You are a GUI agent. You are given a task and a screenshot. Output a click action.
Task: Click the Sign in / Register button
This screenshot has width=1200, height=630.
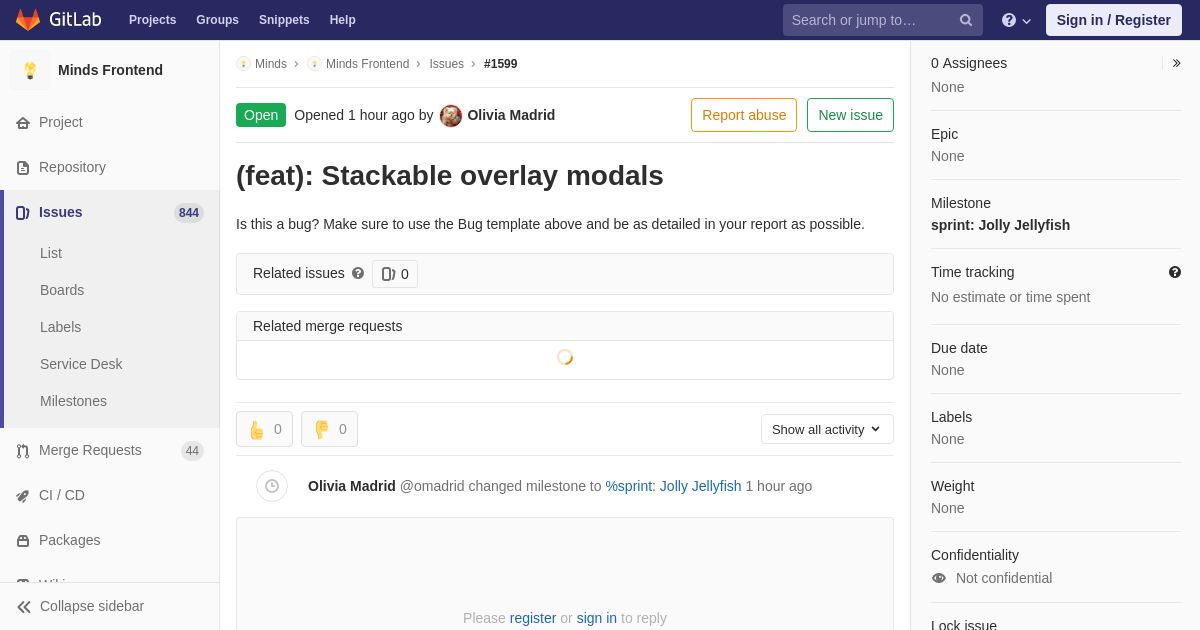click(x=1113, y=20)
